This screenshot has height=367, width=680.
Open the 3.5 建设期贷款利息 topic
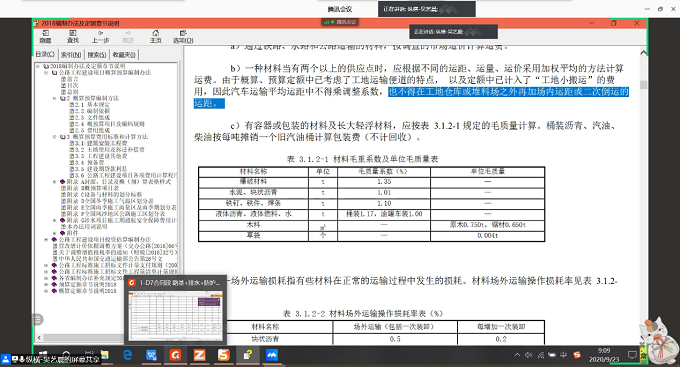coord(101,169)
